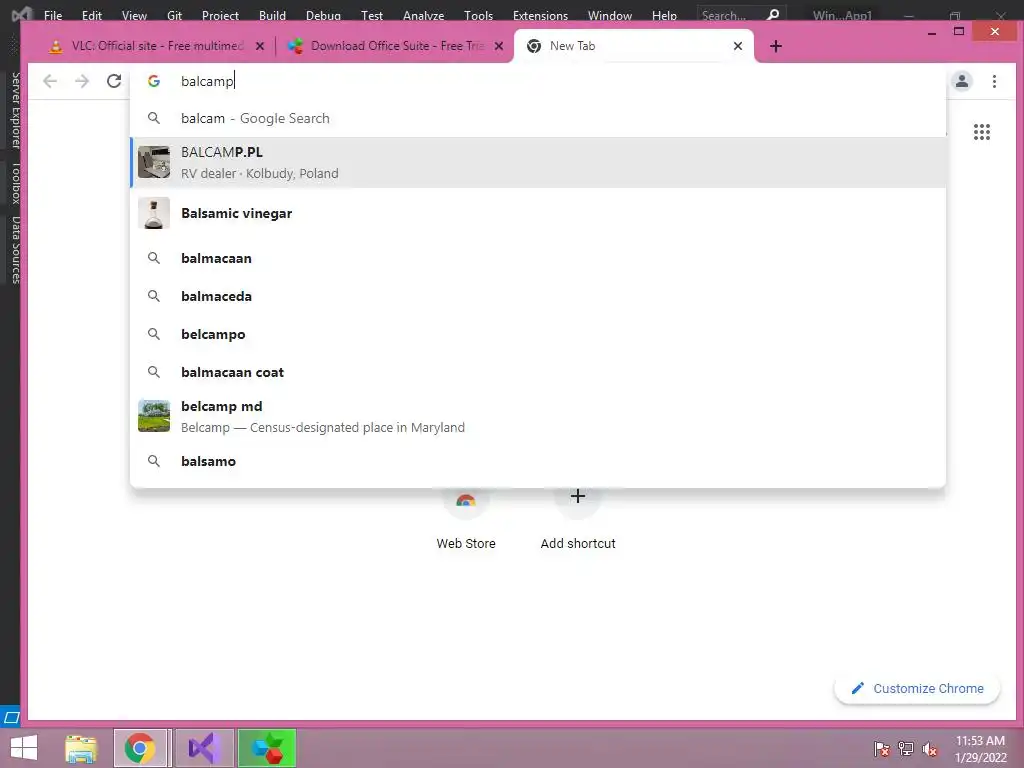Open Visual Studio Debug menu
Viewport: 1024px width, 768px height.
click(323, 15)
